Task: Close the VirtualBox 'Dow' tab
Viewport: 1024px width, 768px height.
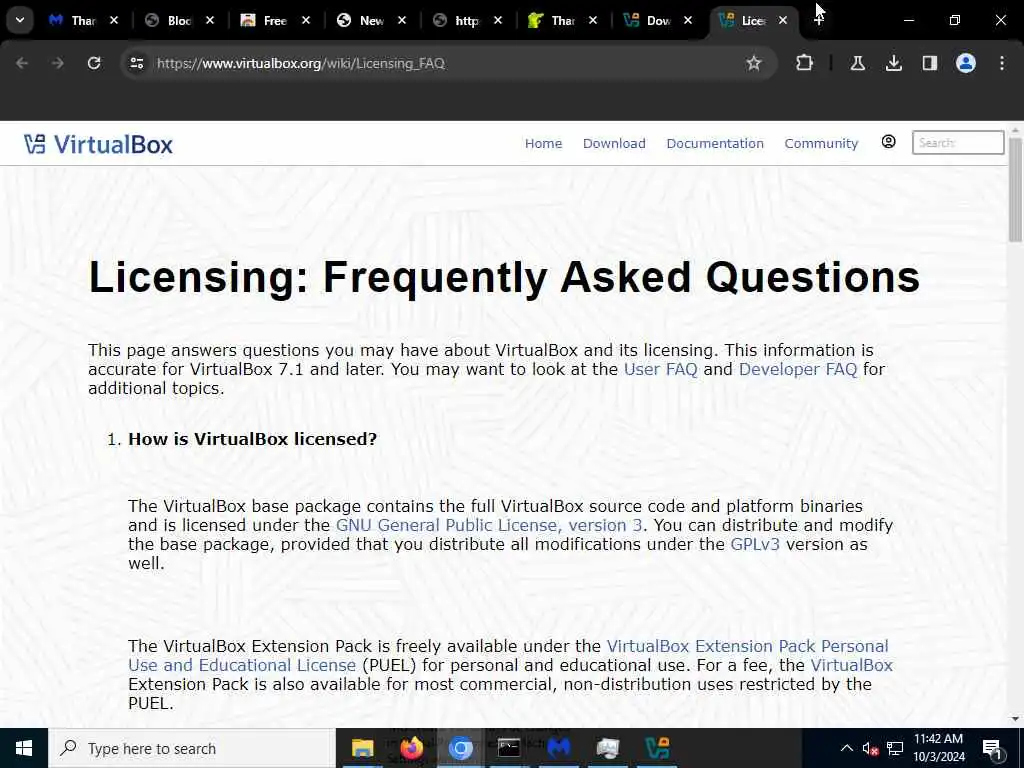Action: point(688,20)
